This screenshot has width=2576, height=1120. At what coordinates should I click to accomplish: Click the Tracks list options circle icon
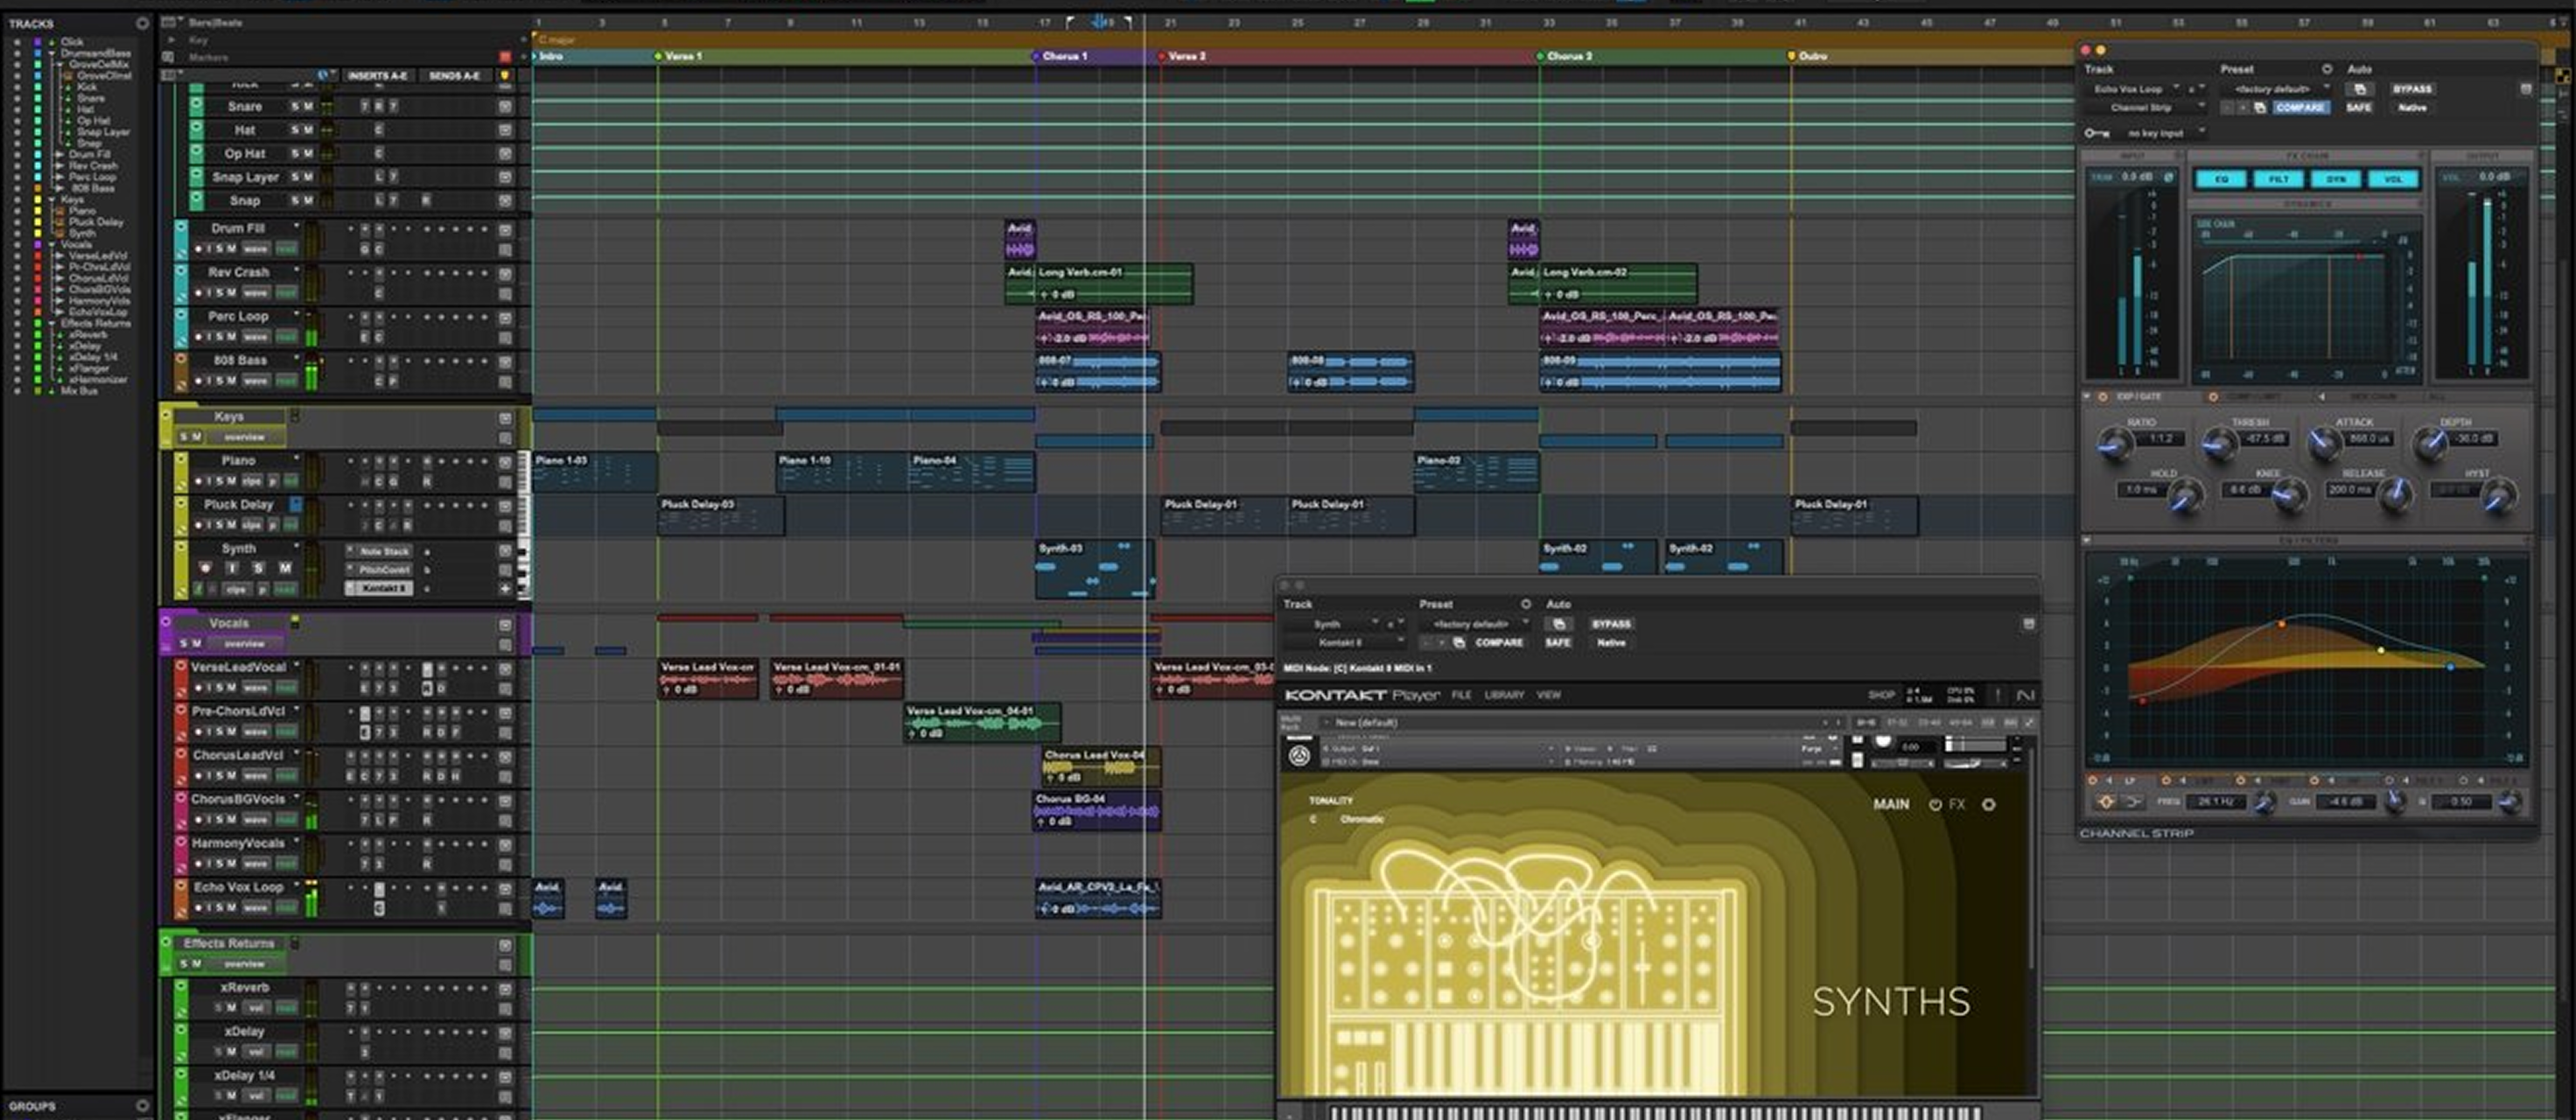point(142,22)
